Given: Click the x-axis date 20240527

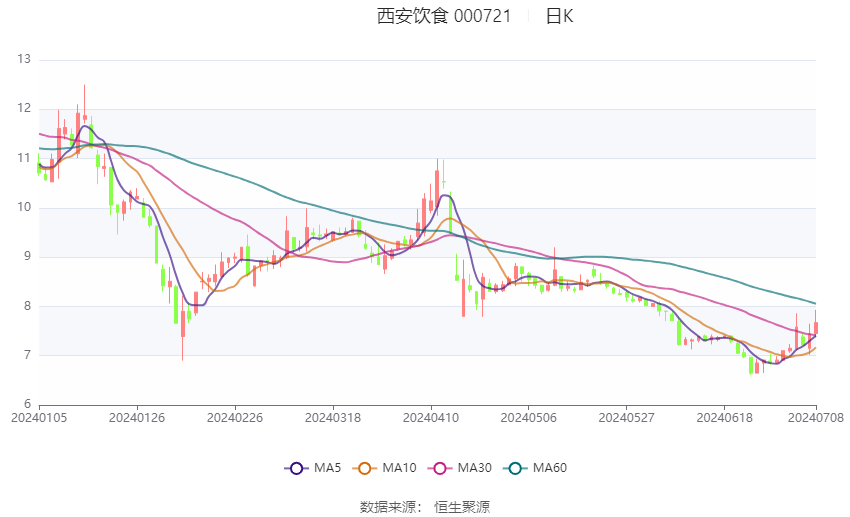Looking at the screenshot, I should [626, 418].
